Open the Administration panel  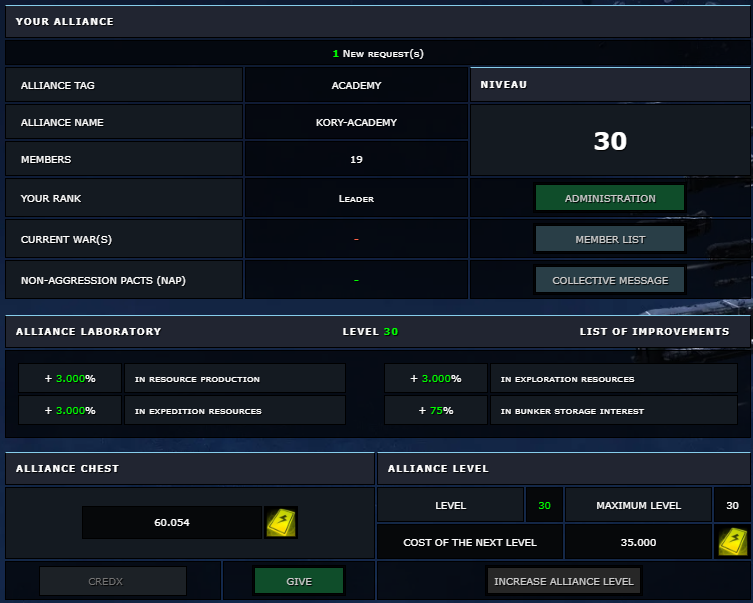[610, 198]
